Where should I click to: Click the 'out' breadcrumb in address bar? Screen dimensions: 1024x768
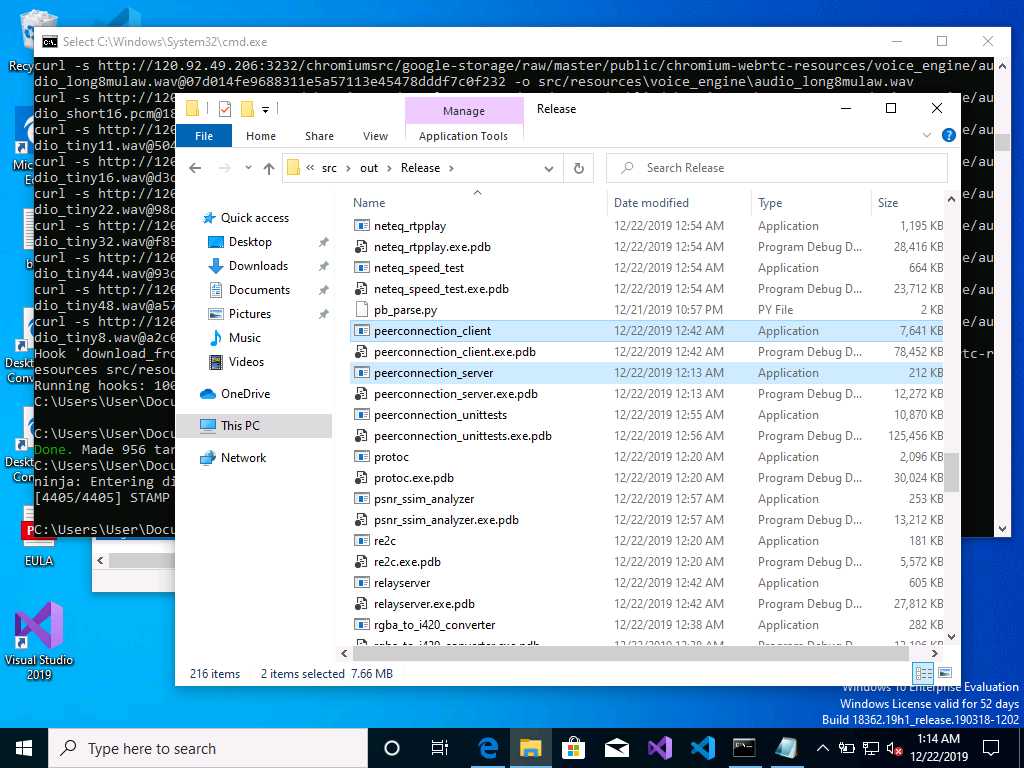pos(369,168)
